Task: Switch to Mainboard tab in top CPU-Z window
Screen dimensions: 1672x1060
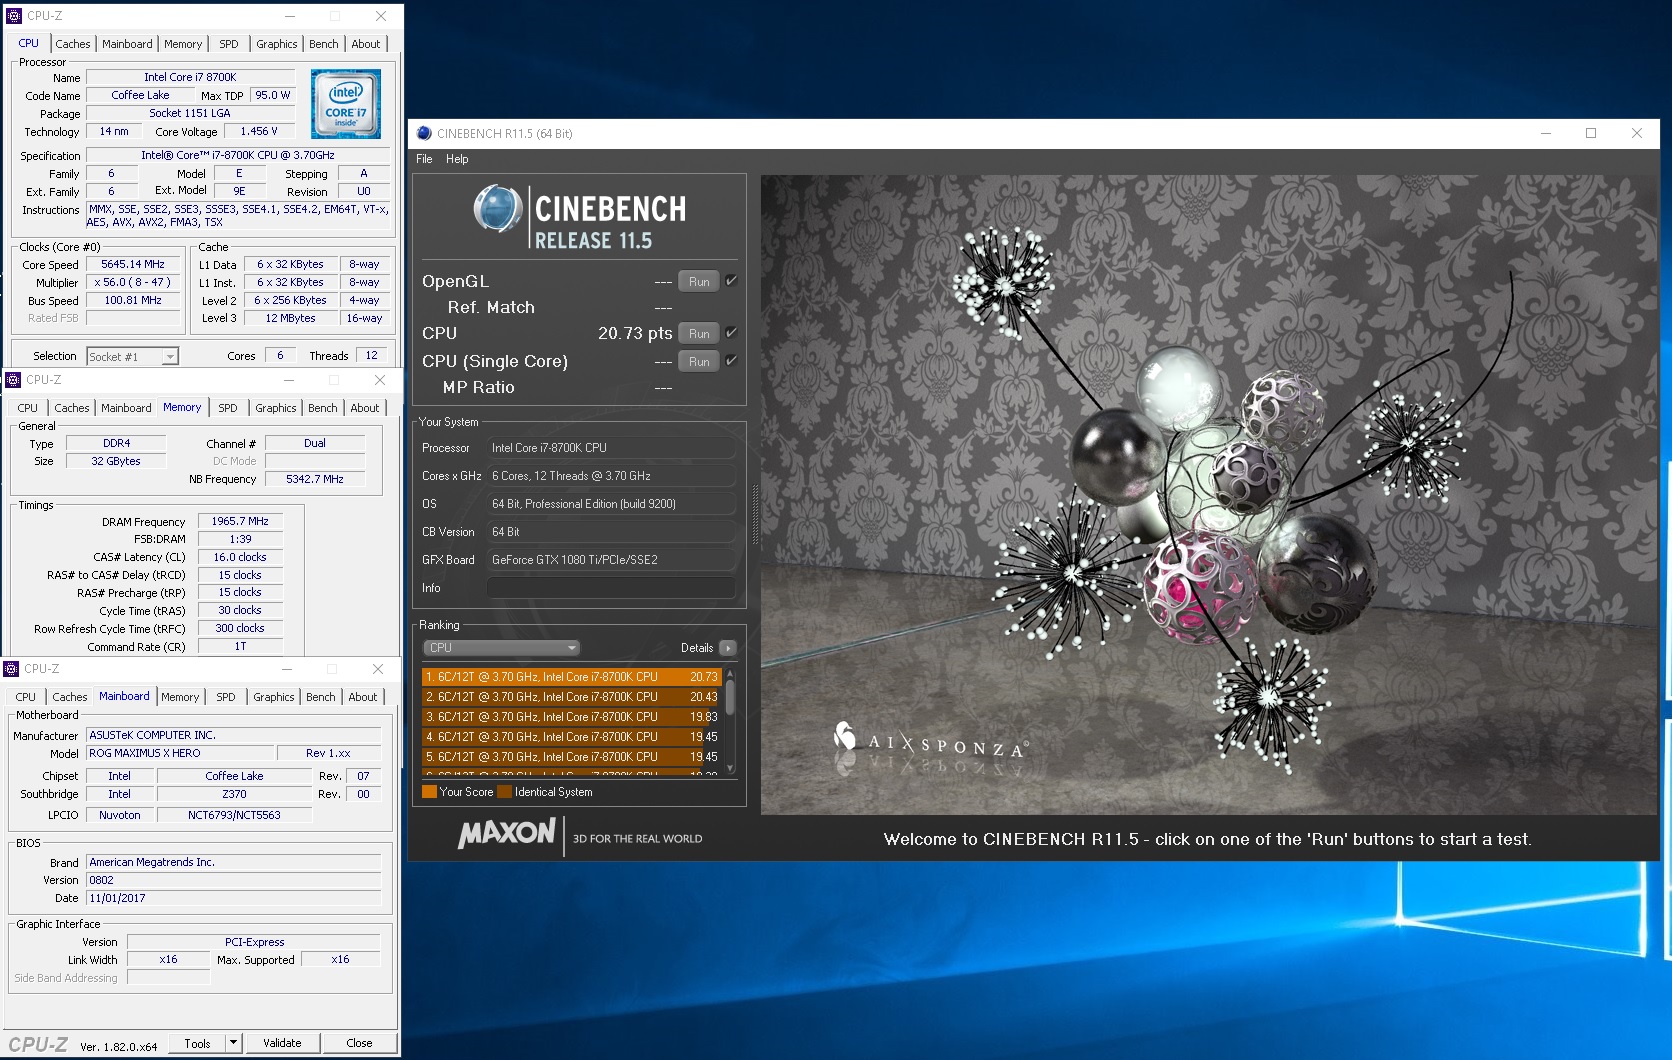Action: tap(127, 44)
